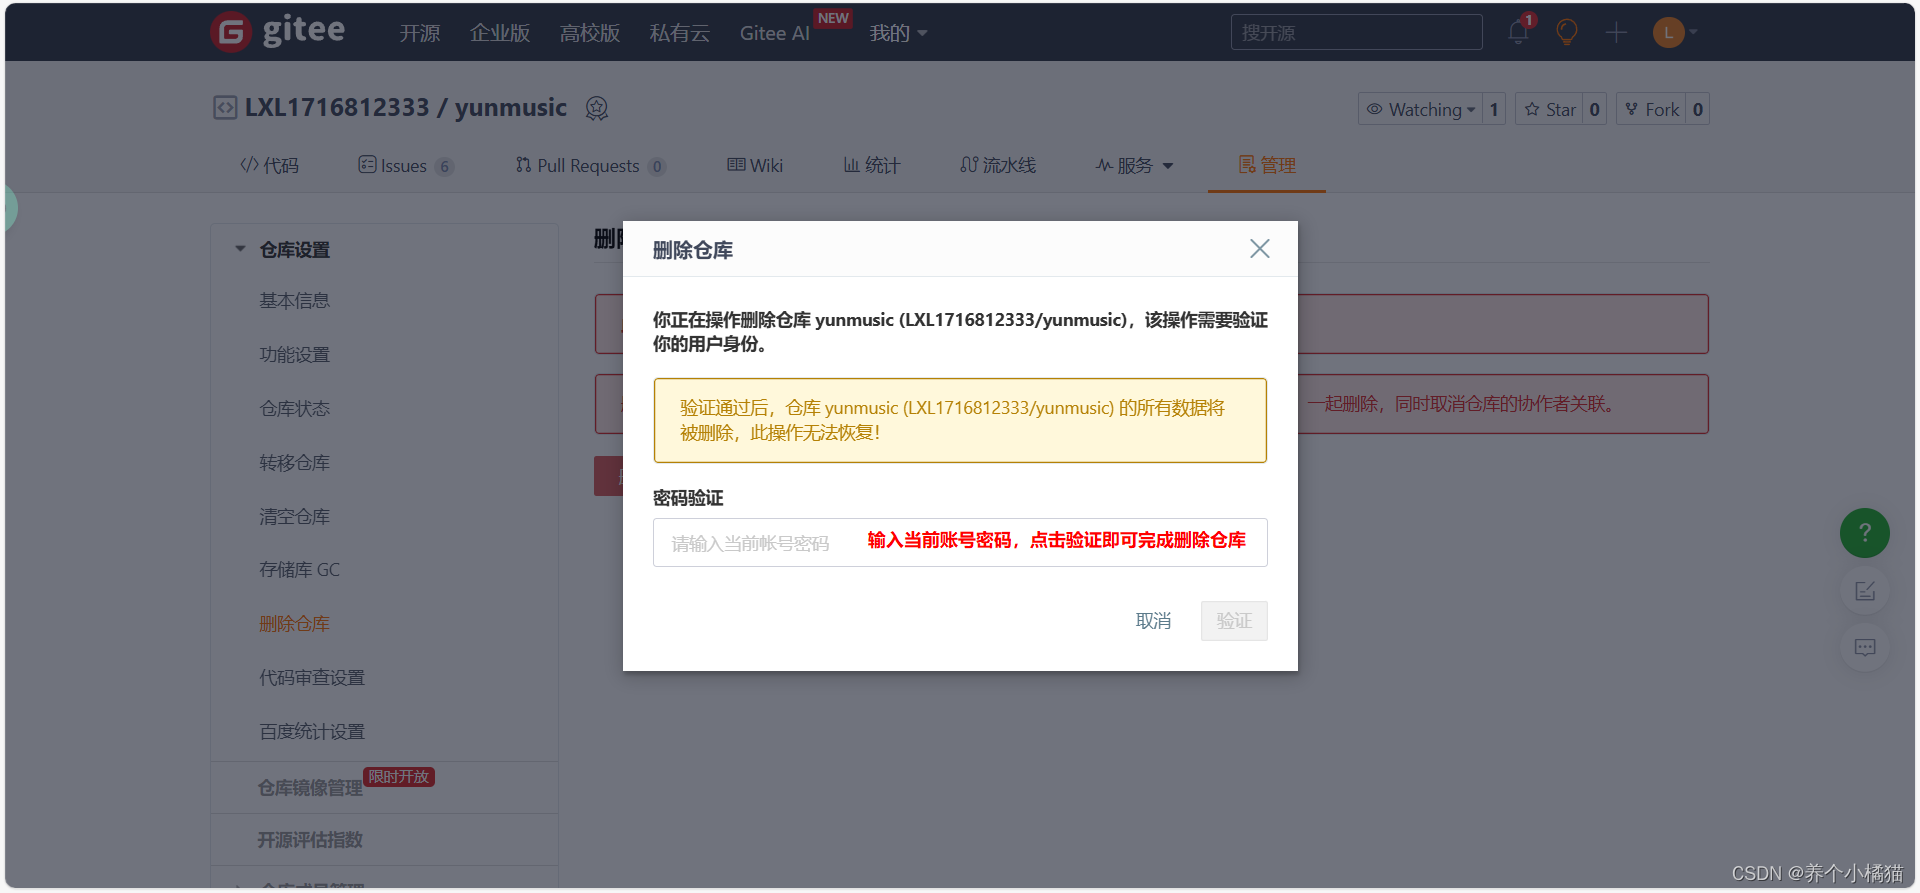This screenshot has width=1920, height=893.
Task: Open 企业版 in top navigation
Action: pyautogui.click(x=500, y=33)
